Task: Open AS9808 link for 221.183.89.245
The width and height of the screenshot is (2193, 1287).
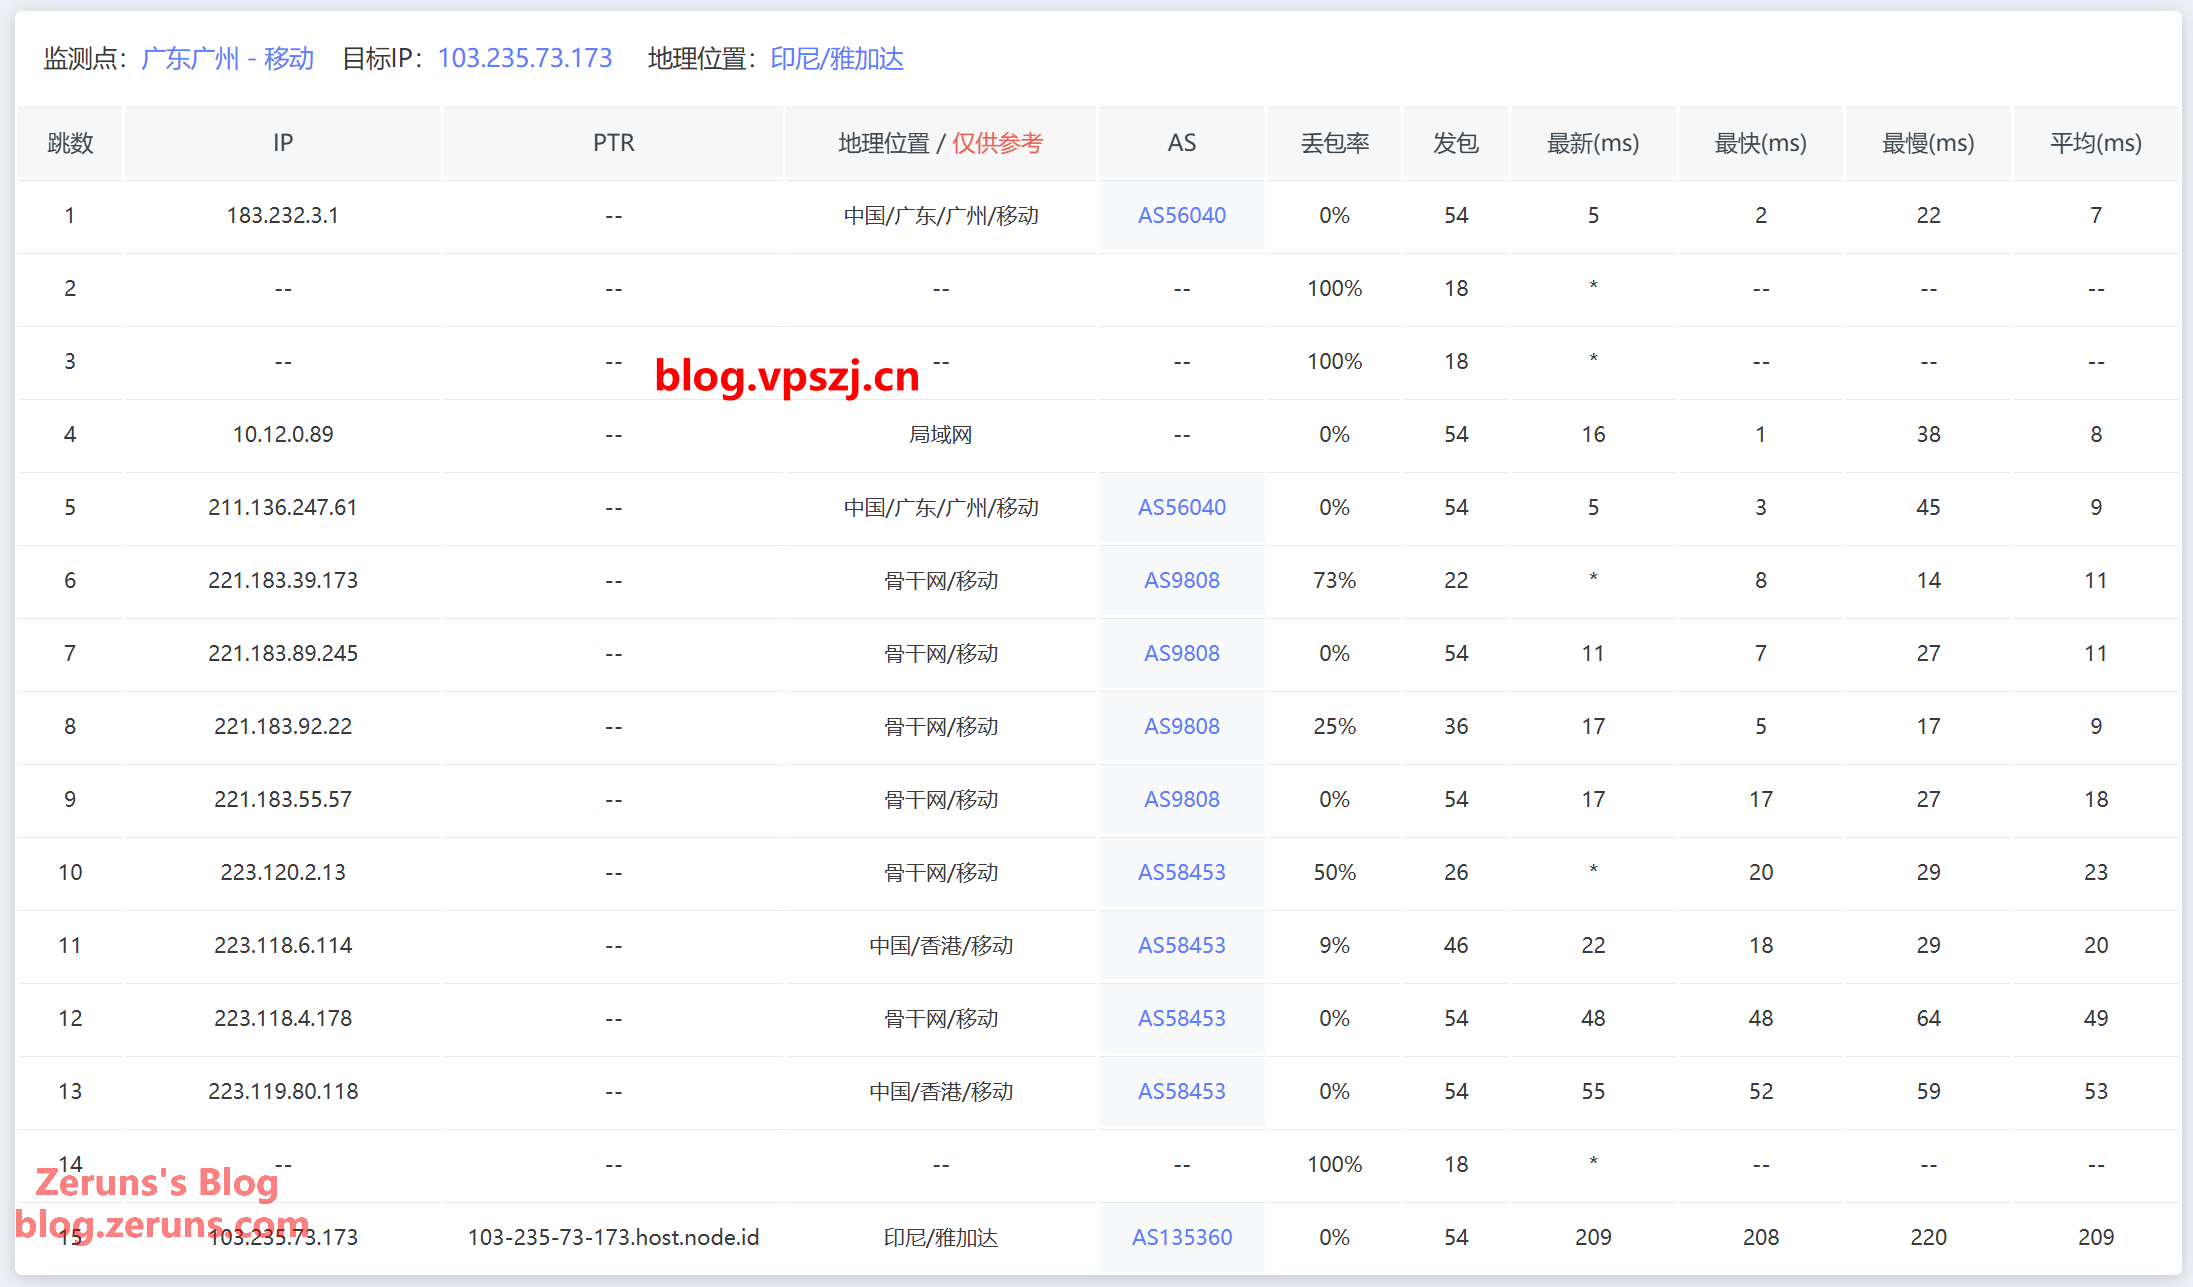Action: click(x=1181, y=653)
